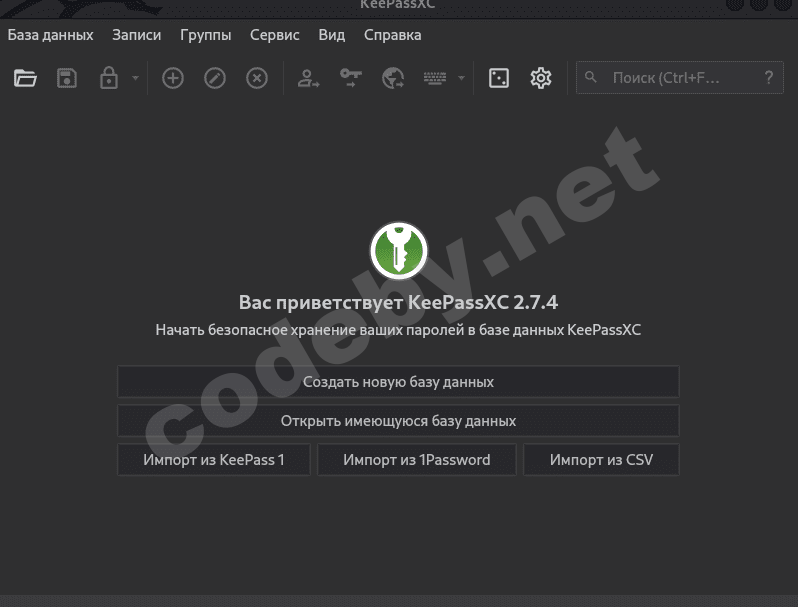Select Импорт из 1Password button
This screenshot has width=798, height=607.
click(417, 460)
